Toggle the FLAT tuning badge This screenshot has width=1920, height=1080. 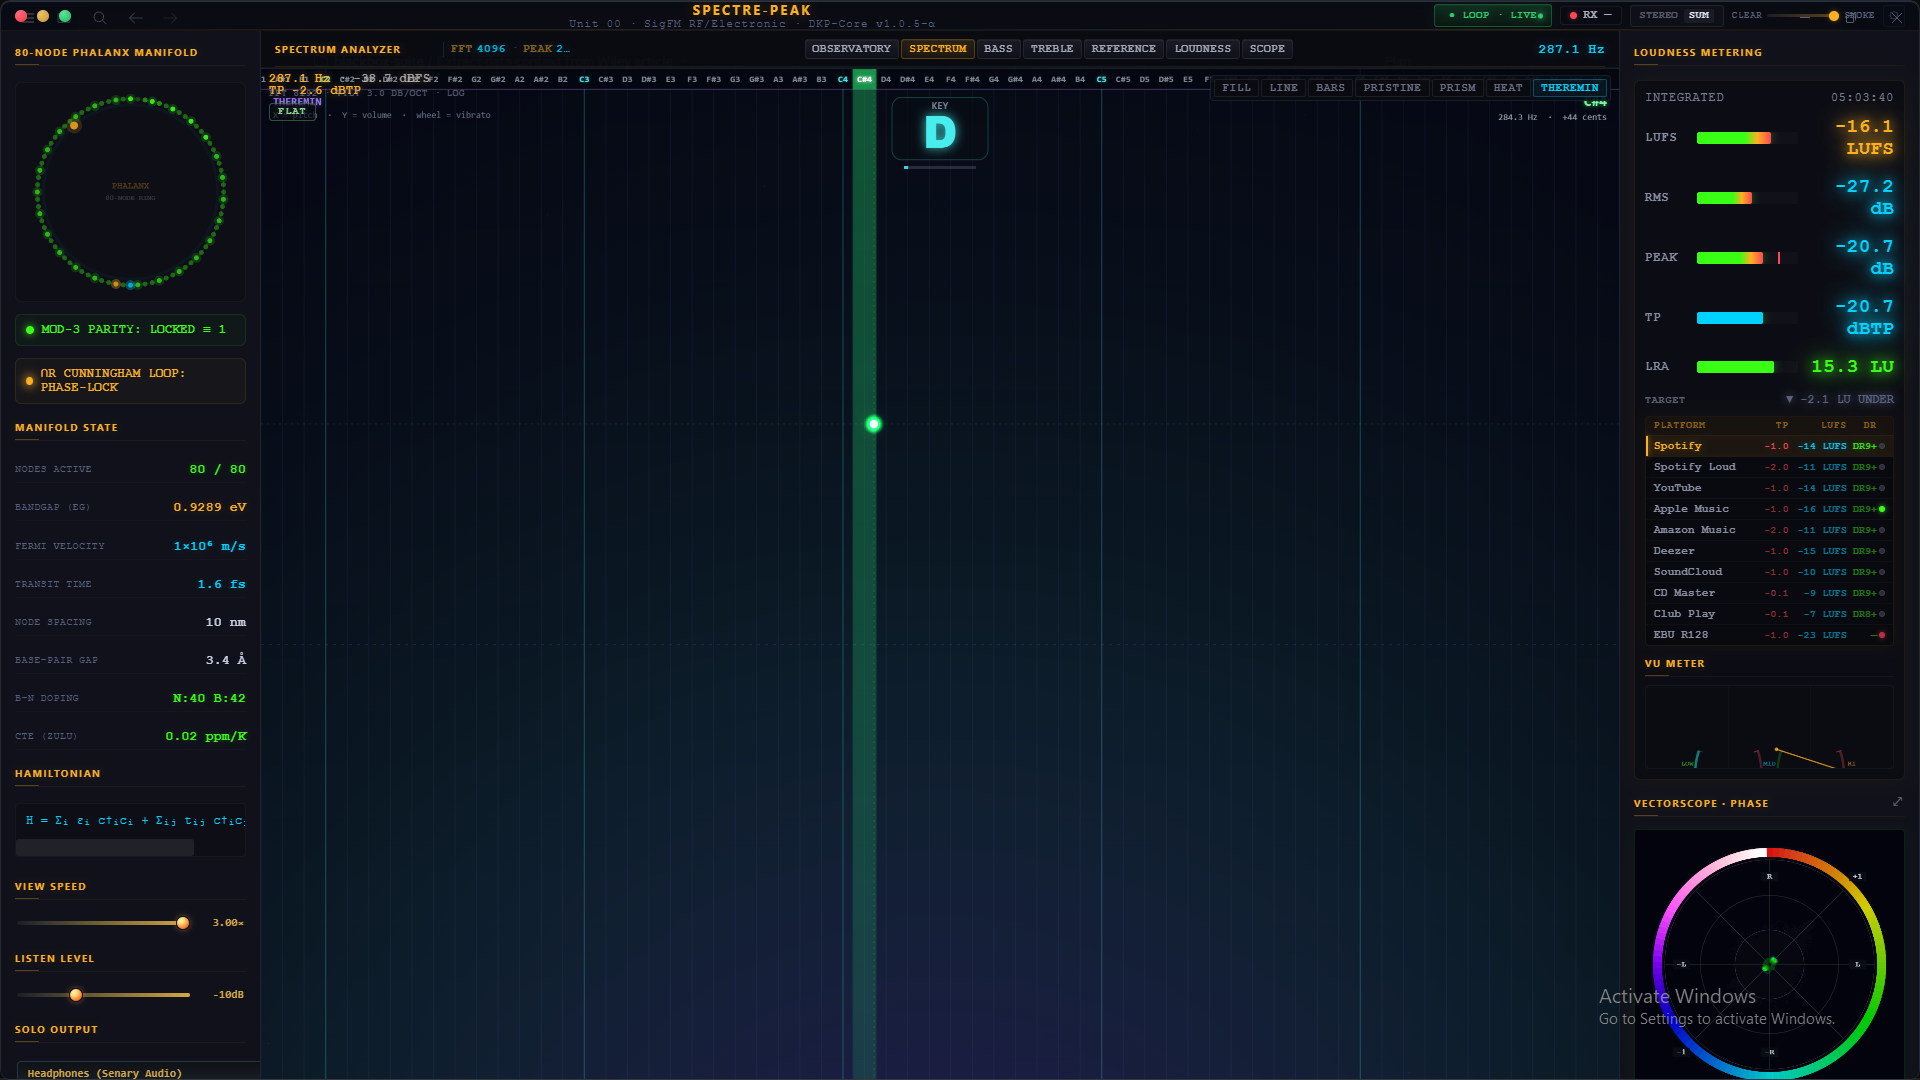(292, 111)
